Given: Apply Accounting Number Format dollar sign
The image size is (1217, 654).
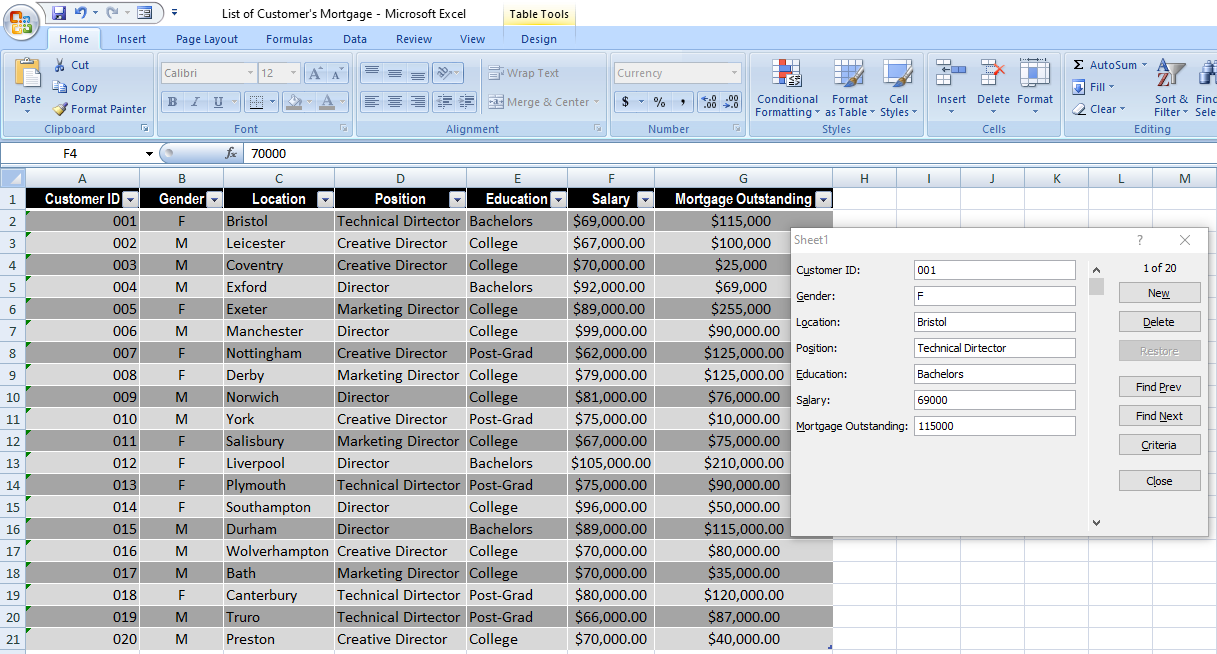Looking at the screenshot, I should (x=626, y=102).
